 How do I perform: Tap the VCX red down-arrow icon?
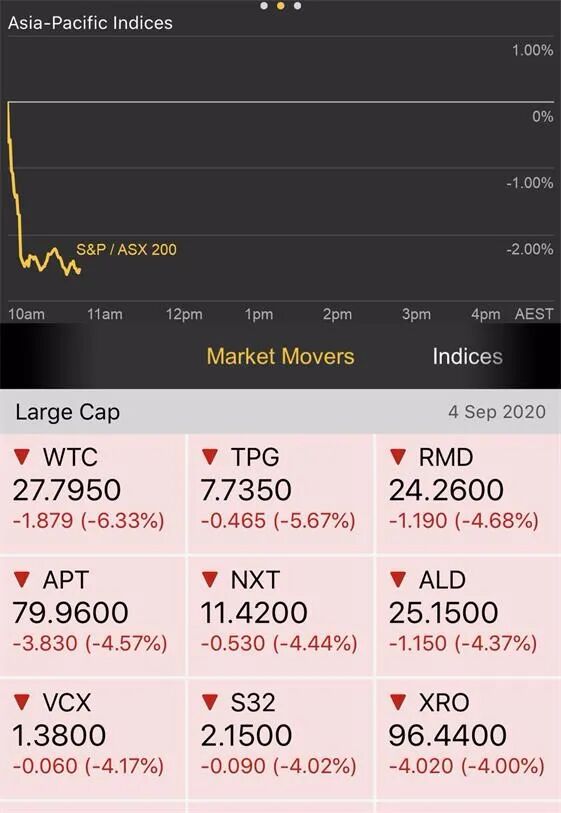22,702
